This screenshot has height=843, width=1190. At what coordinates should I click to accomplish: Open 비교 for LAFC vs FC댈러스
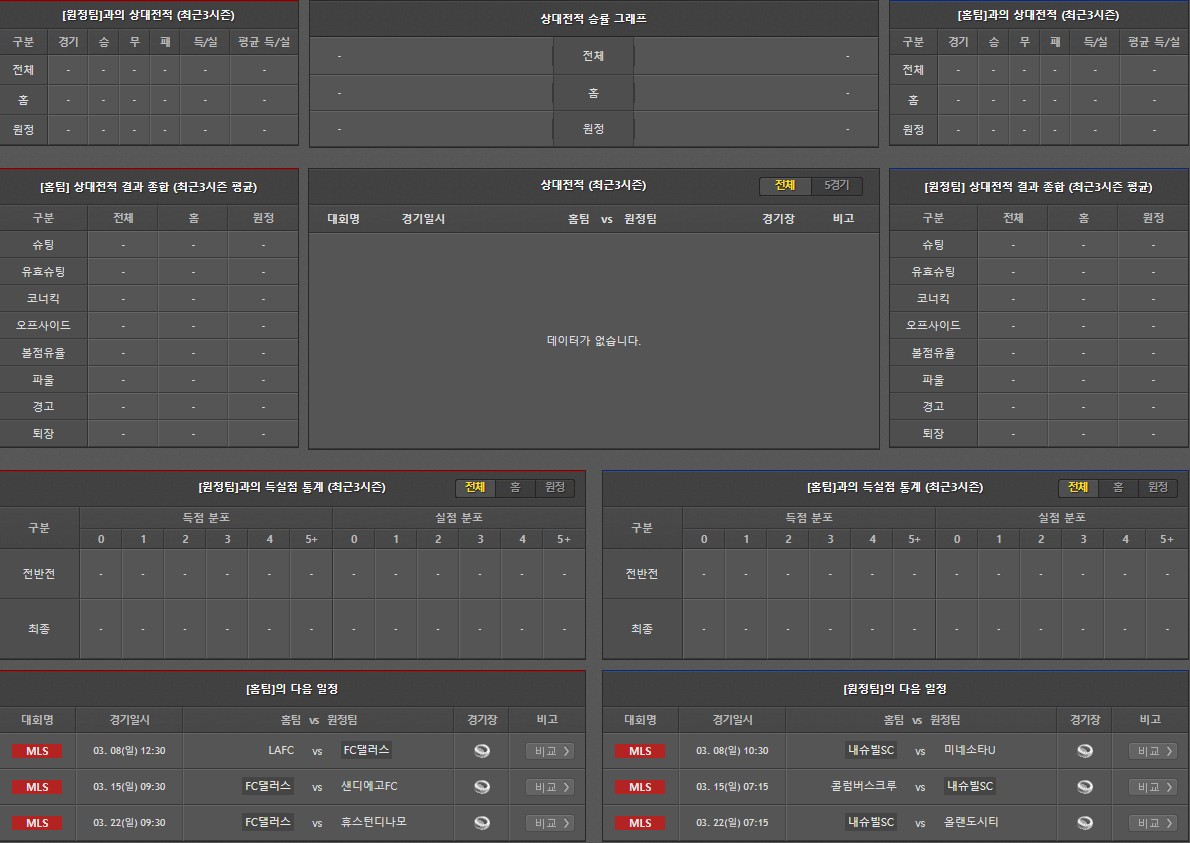(x=550, y=751)
